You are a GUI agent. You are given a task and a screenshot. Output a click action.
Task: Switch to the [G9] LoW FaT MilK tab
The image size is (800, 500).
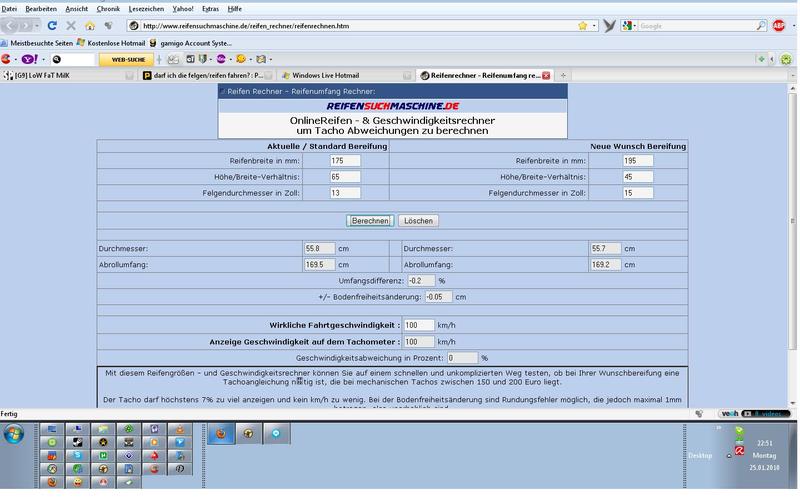[x=69, y=76]
